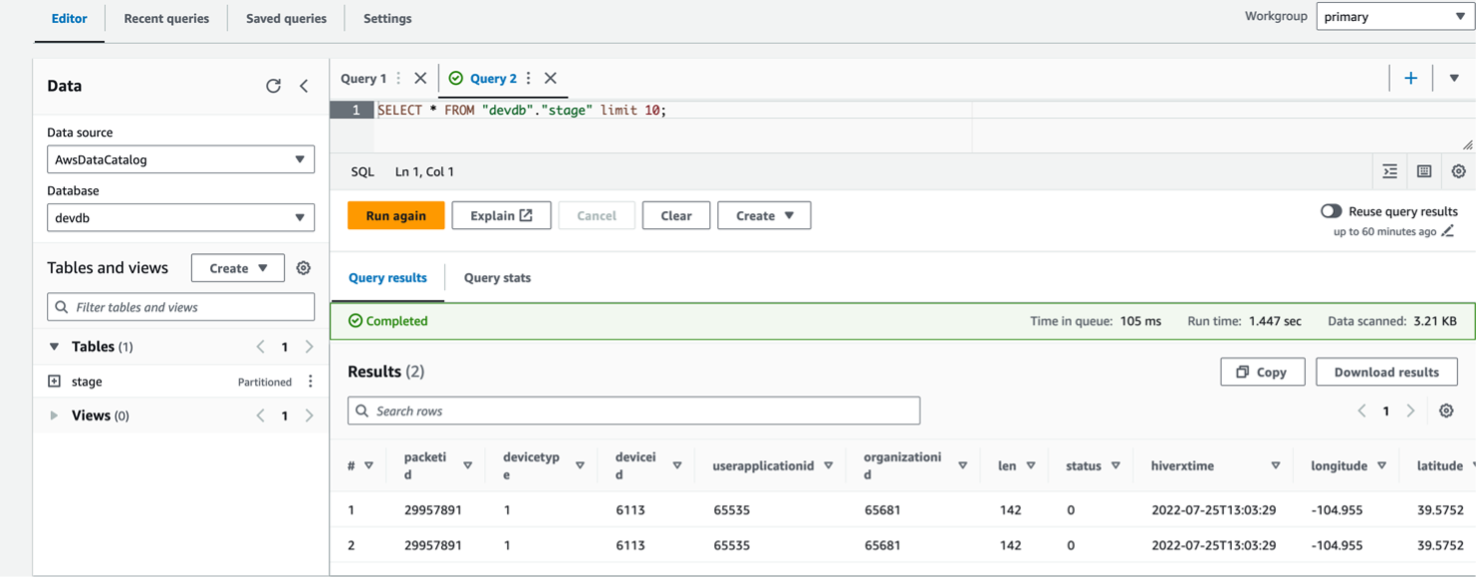Screen dimensions: 1478x580
Task: Click the keyboard icon beside the editor gear
Action: [1424, 171]
